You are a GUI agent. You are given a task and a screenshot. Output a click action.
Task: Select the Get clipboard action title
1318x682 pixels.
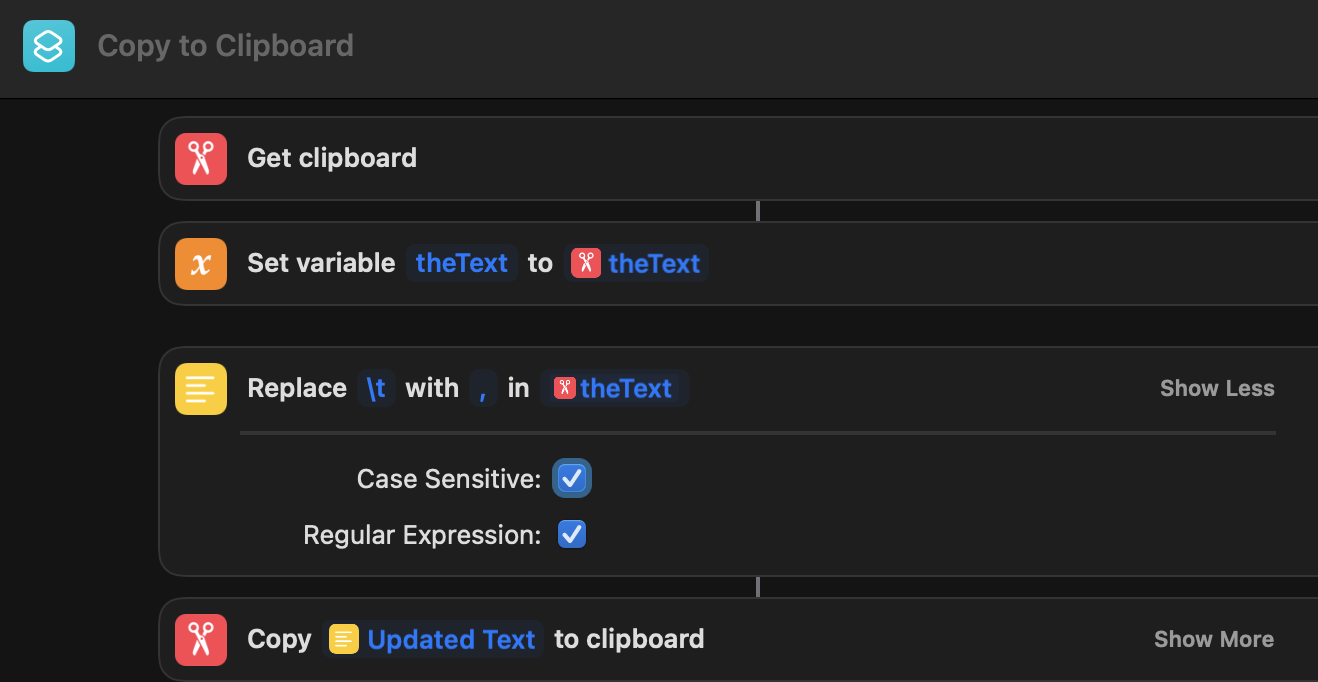tap(332, 159)
